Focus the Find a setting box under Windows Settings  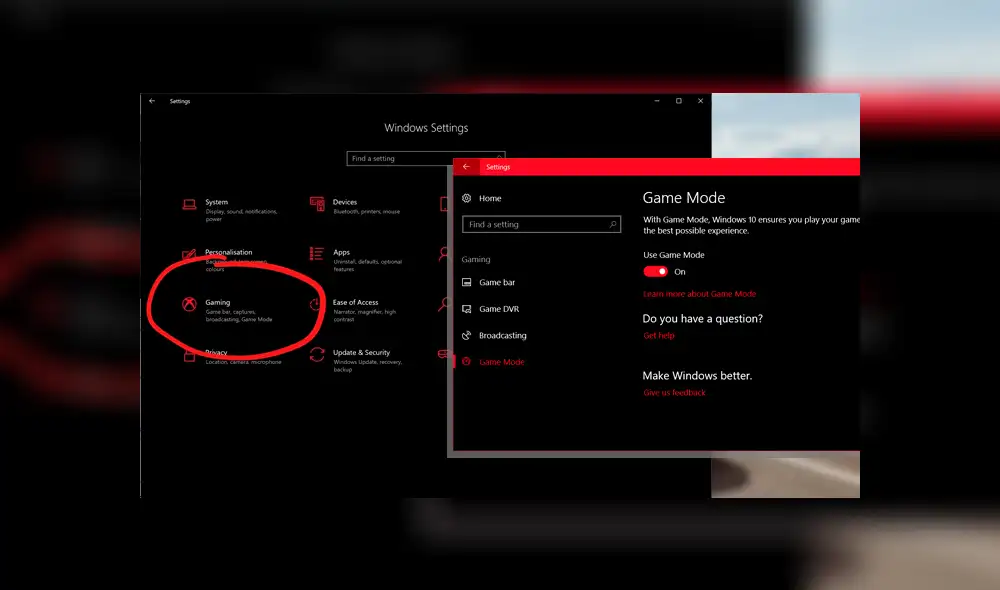pos(400,159)
